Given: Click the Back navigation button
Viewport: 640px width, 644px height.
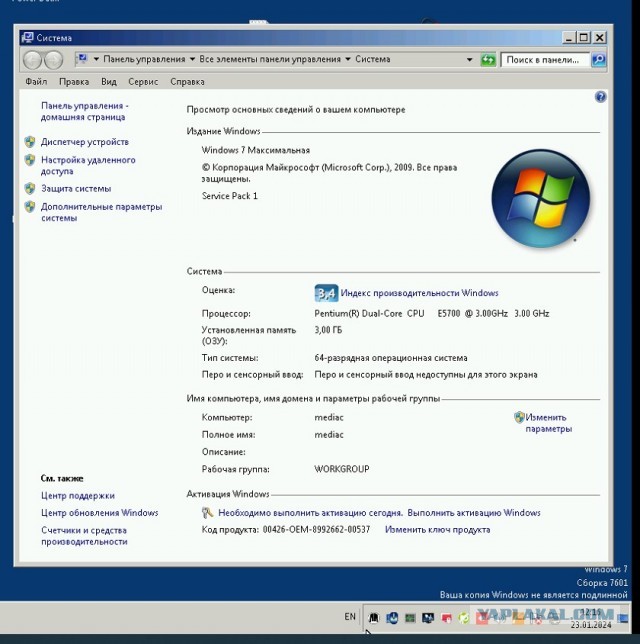Looking at the screenshot, I should (x=32, y=60).
